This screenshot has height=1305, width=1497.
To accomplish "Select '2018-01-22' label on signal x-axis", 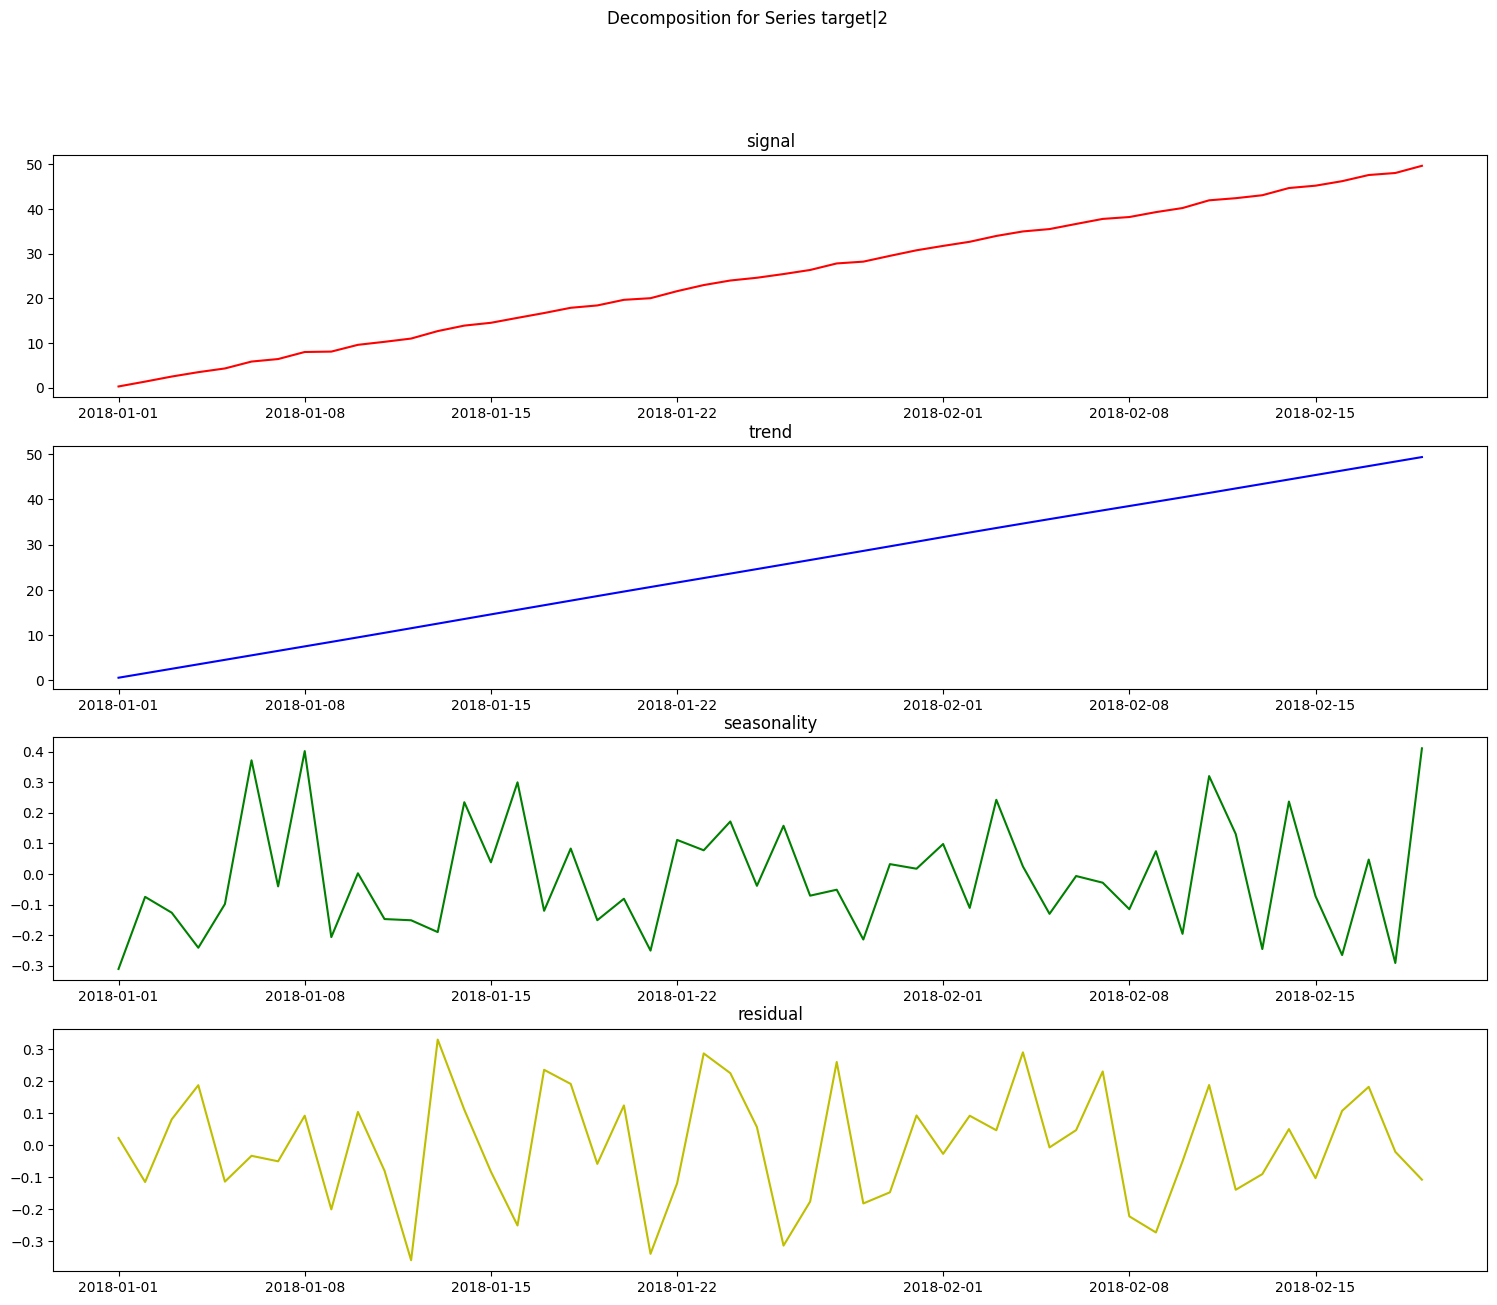I will tap(677, 412).
